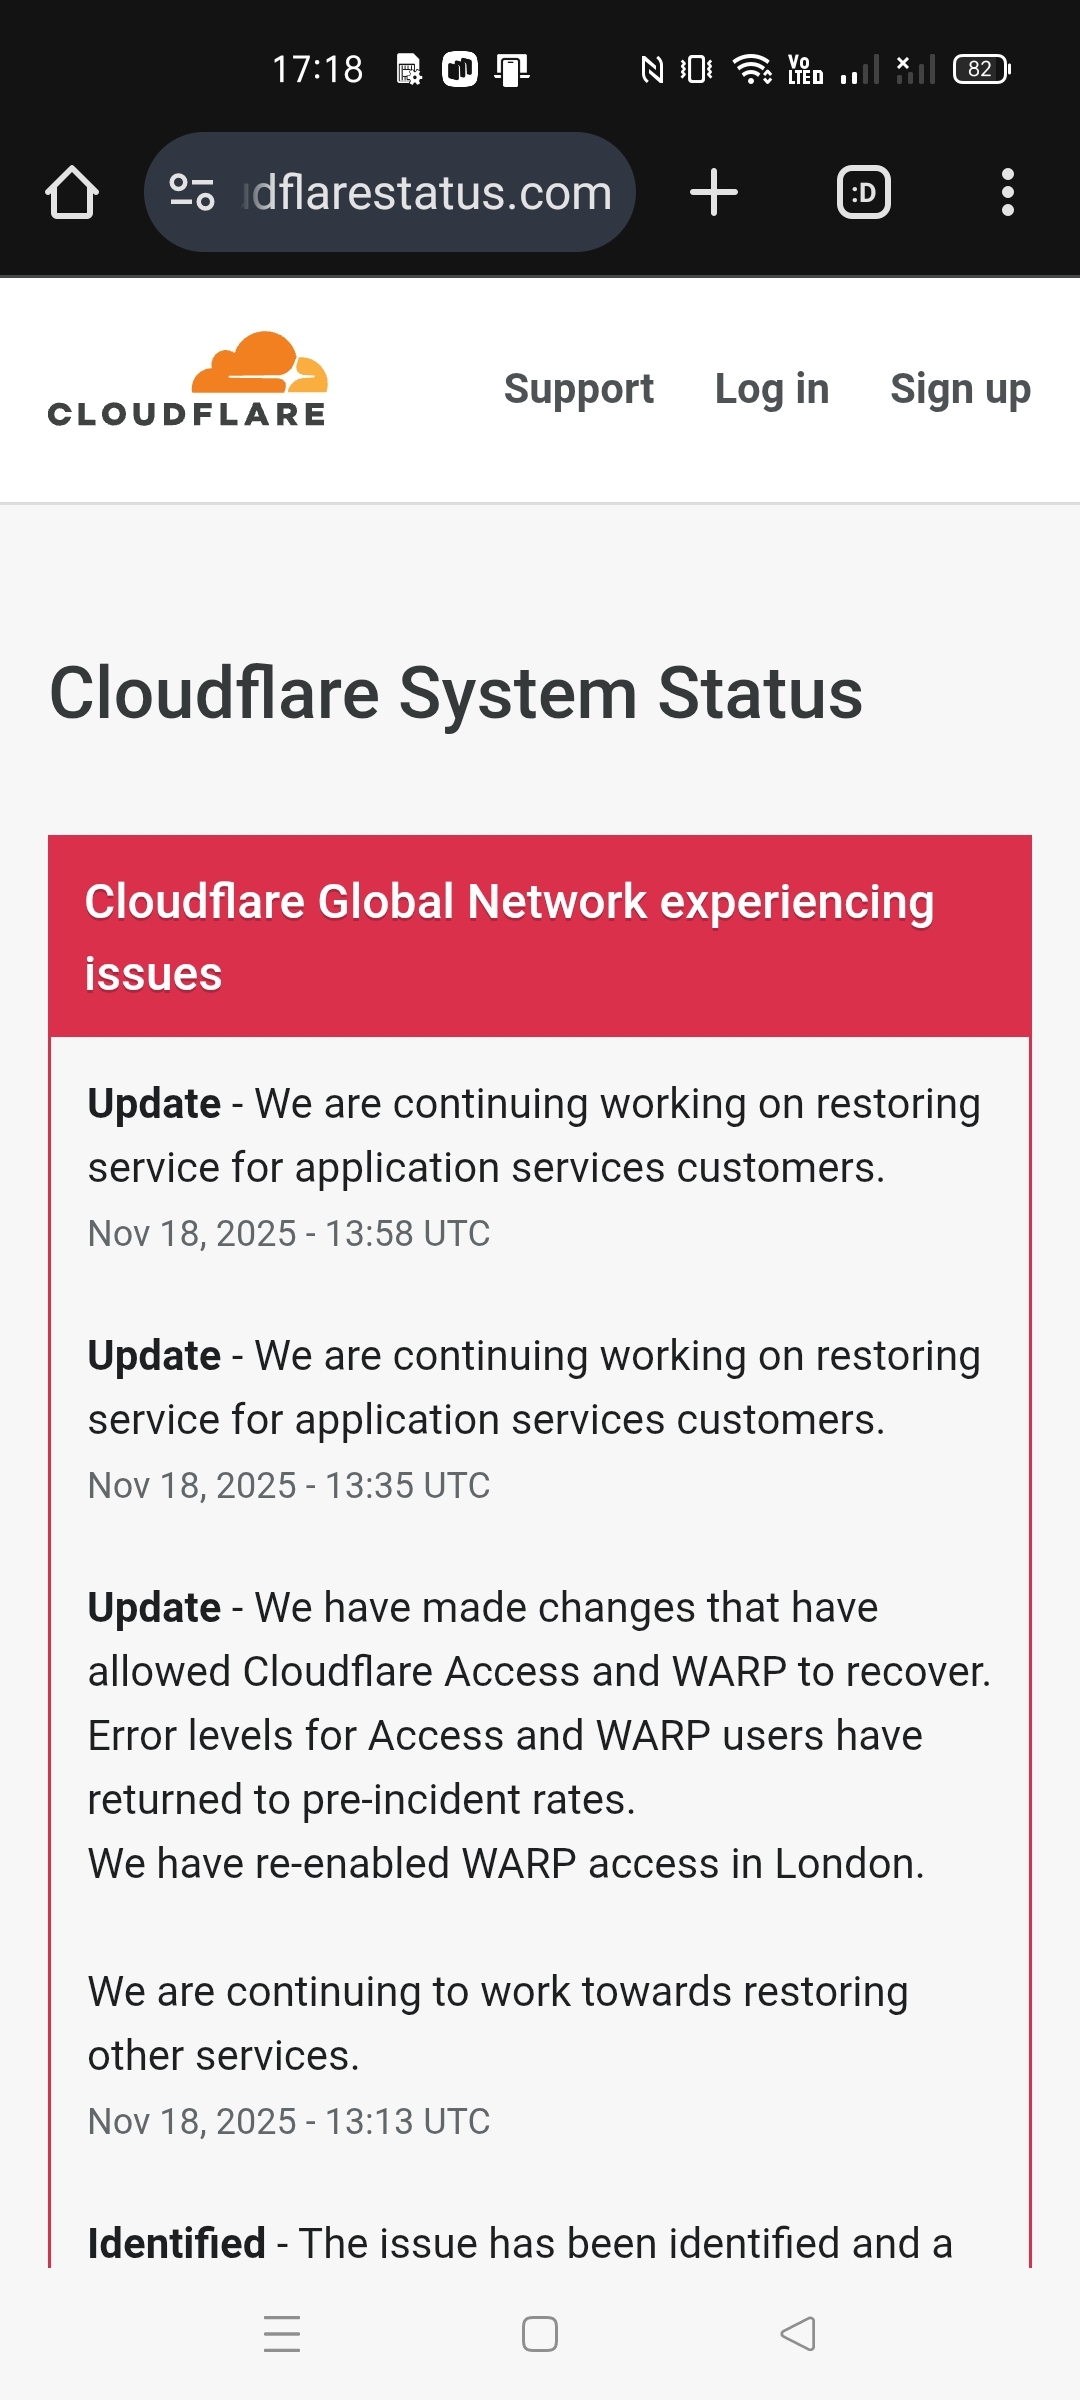Viewport: 1080px width, 2400px height.
Task: Click the Sign up link
Action: 960,389
